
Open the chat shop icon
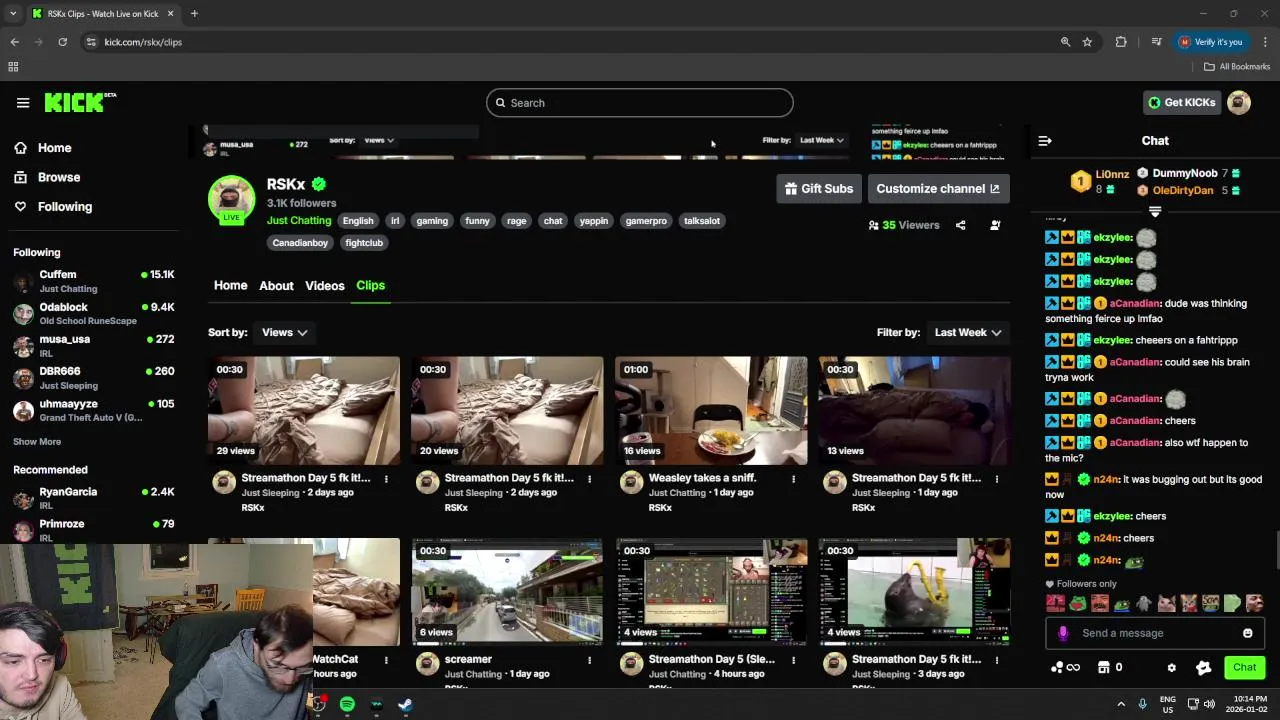1104,667
